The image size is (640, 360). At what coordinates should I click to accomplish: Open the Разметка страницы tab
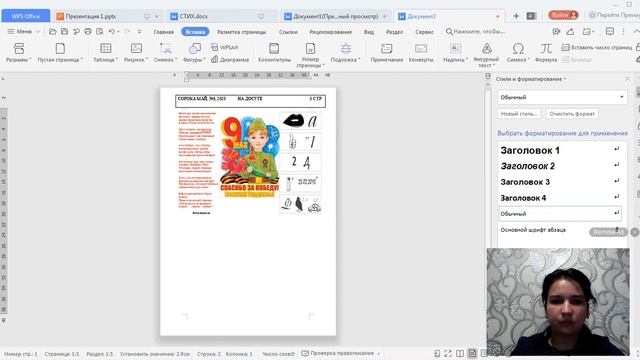pyautogui.click(x=241, y=32)
